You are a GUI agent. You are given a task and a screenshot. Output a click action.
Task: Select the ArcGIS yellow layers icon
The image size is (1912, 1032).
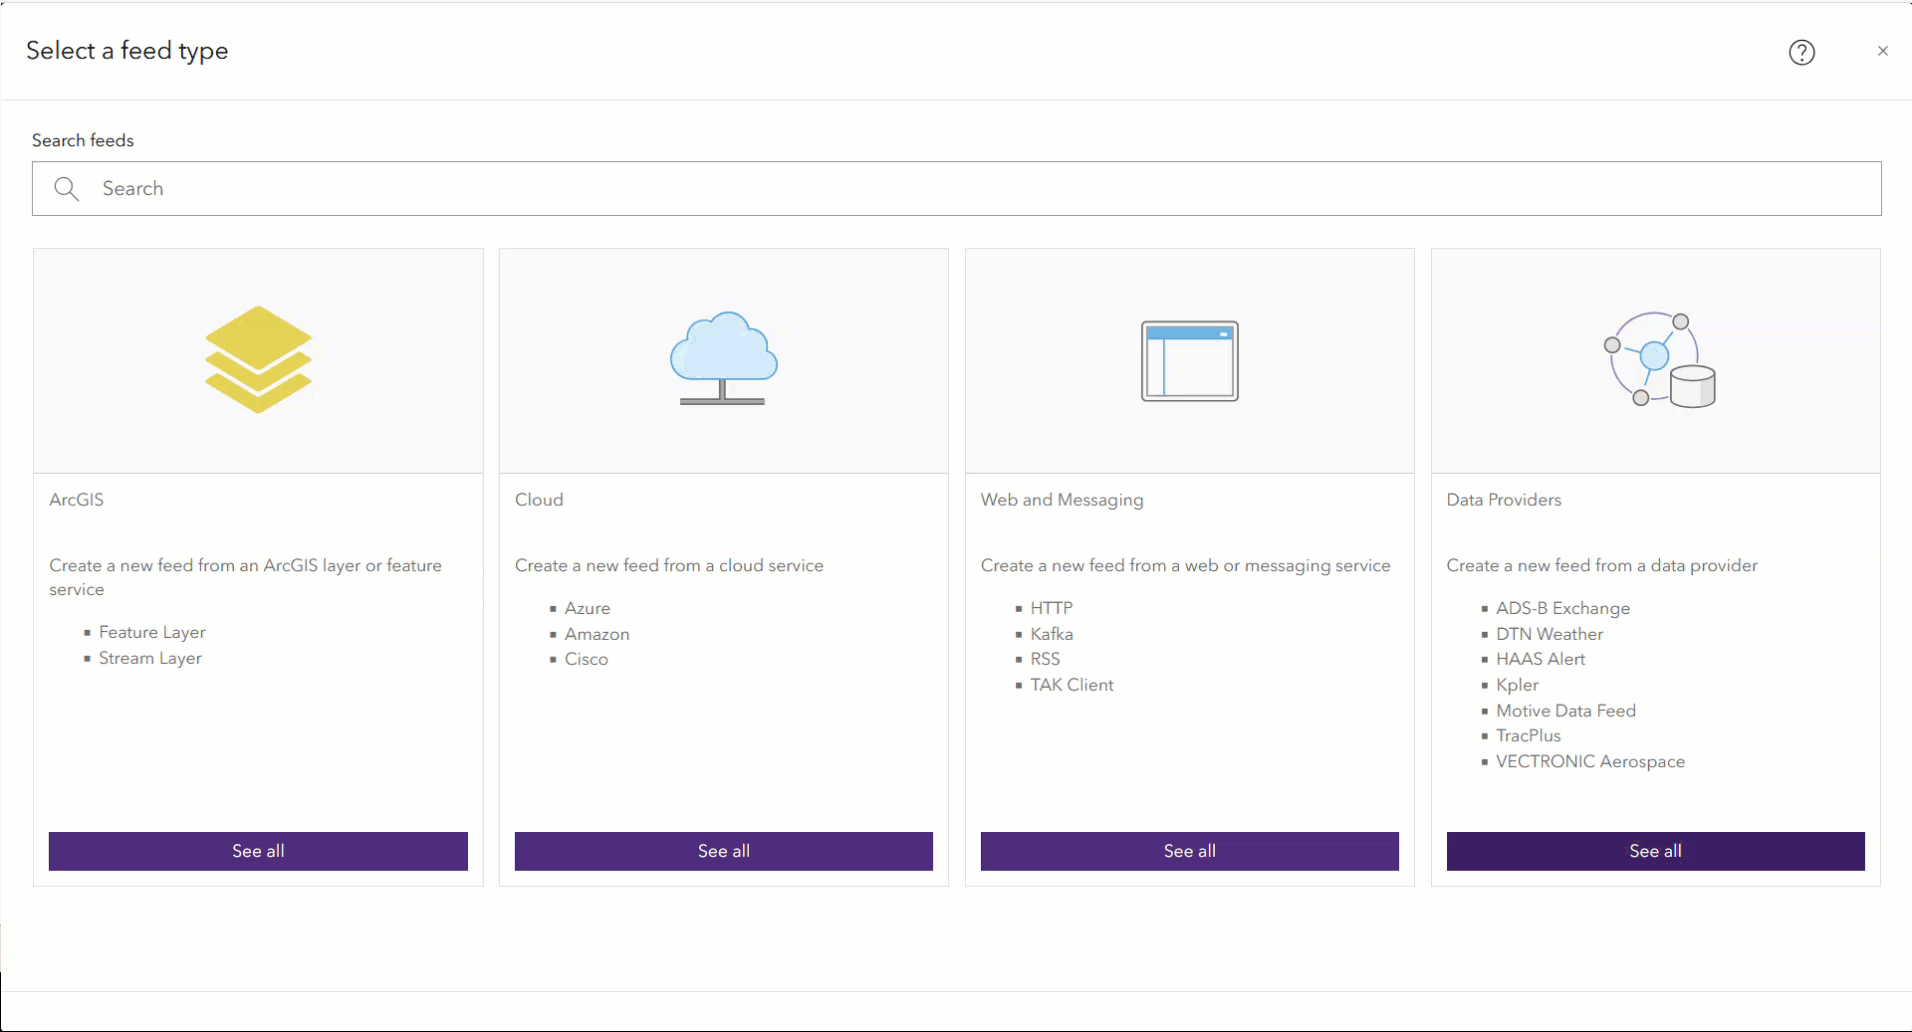258,359
